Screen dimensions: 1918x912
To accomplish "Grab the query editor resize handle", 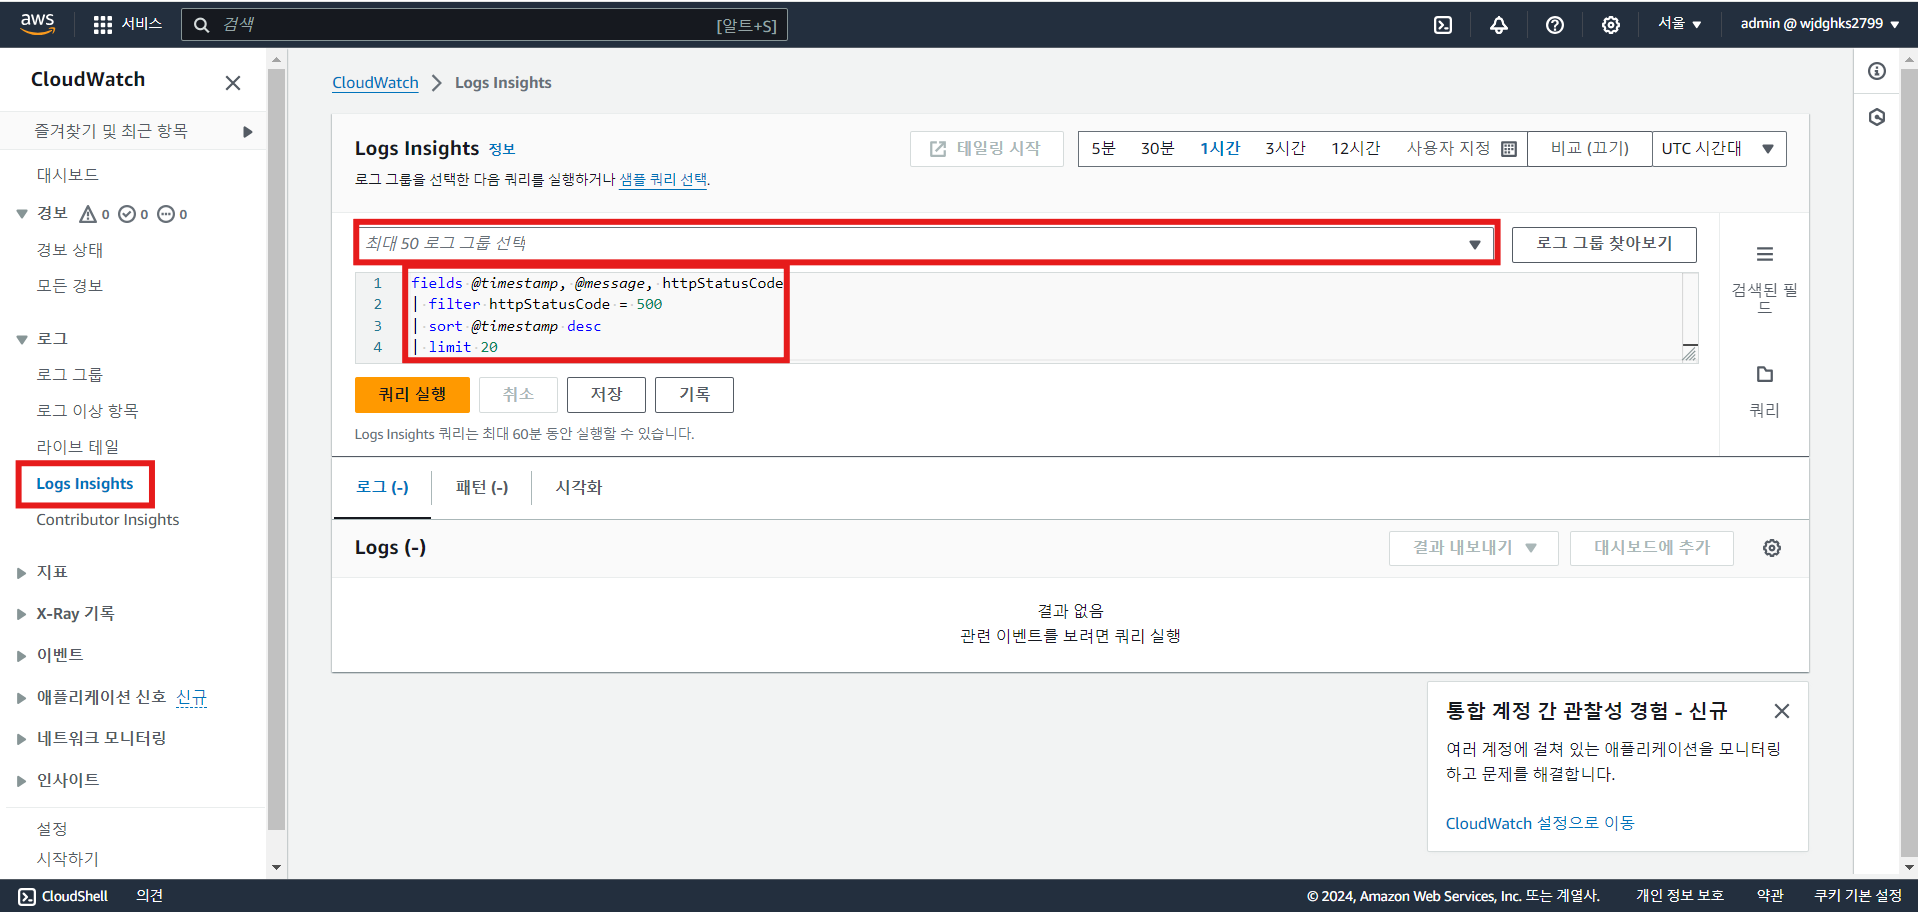I will pyautogui.click(x=1689, y=353).
